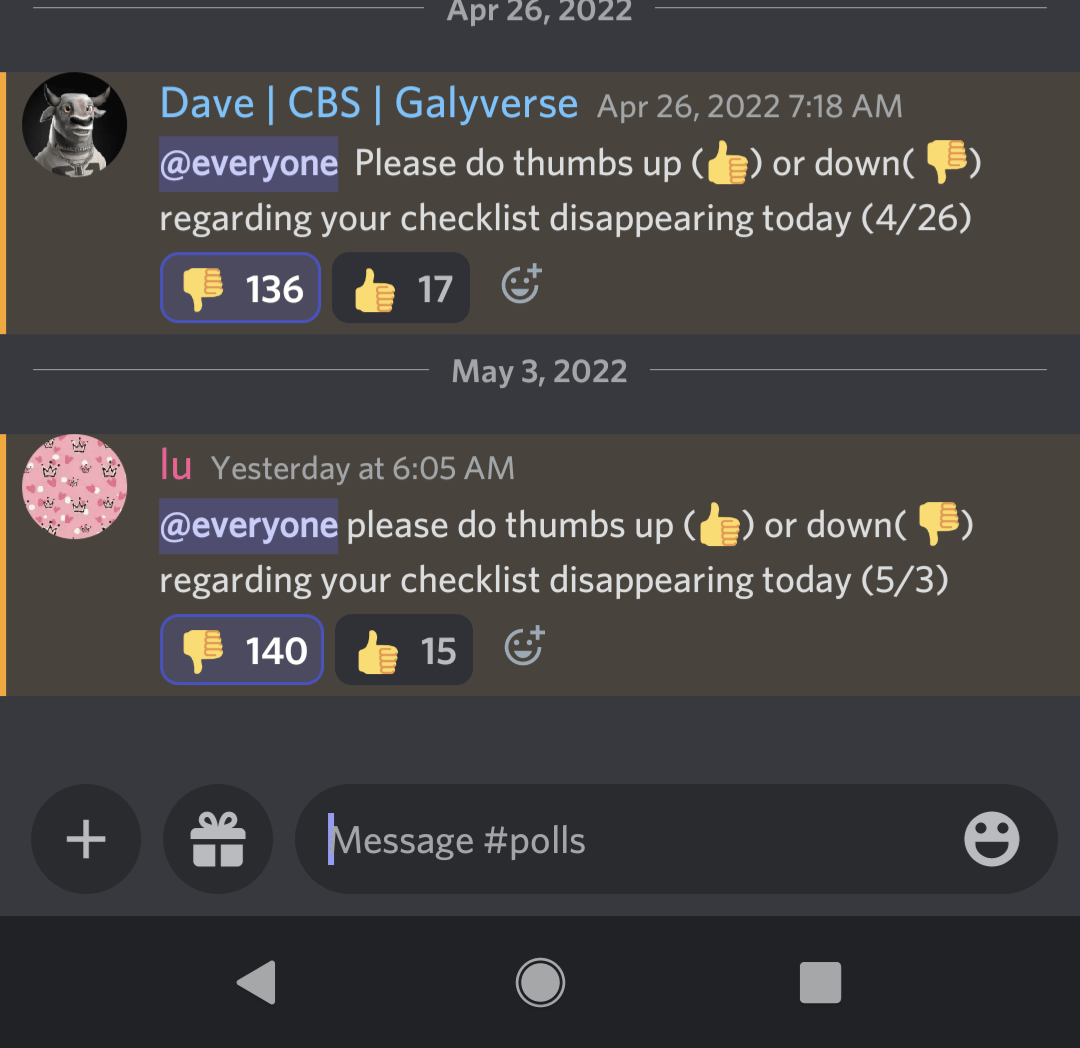This screenshot has width=1080, height=1048.
Task: Open the gift icon button
Action: [x=218, y=839]
